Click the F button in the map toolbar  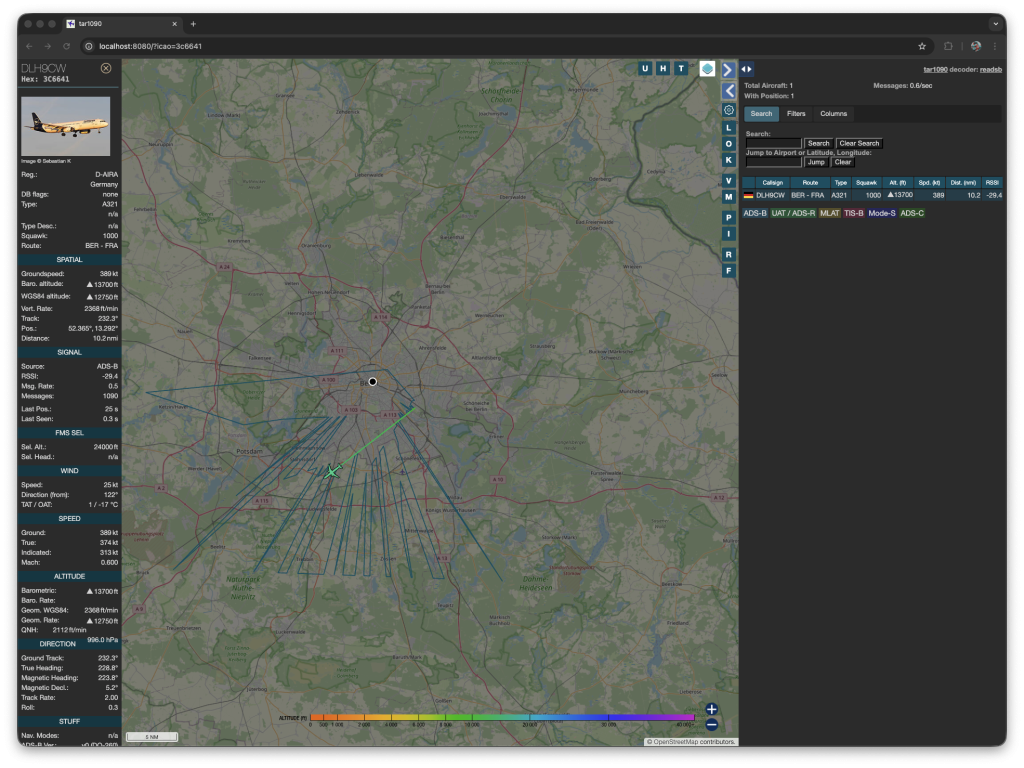pos(728,269)
